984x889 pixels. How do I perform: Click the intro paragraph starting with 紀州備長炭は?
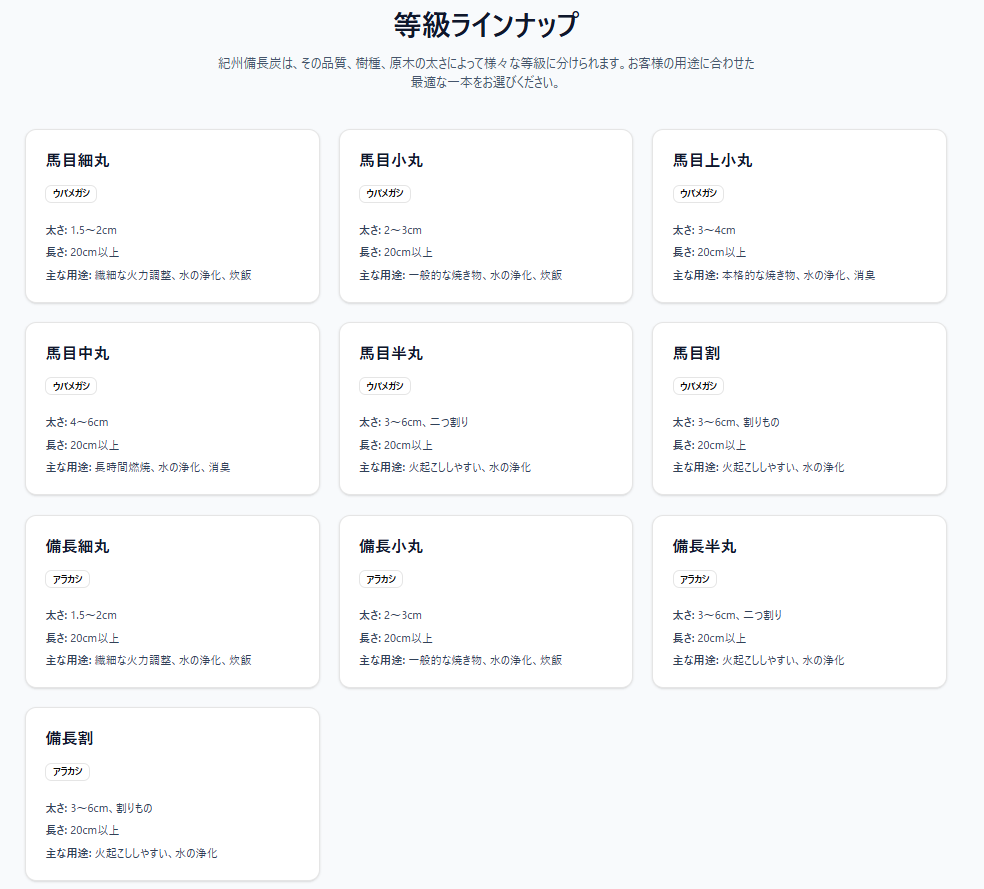click(486, 73)
